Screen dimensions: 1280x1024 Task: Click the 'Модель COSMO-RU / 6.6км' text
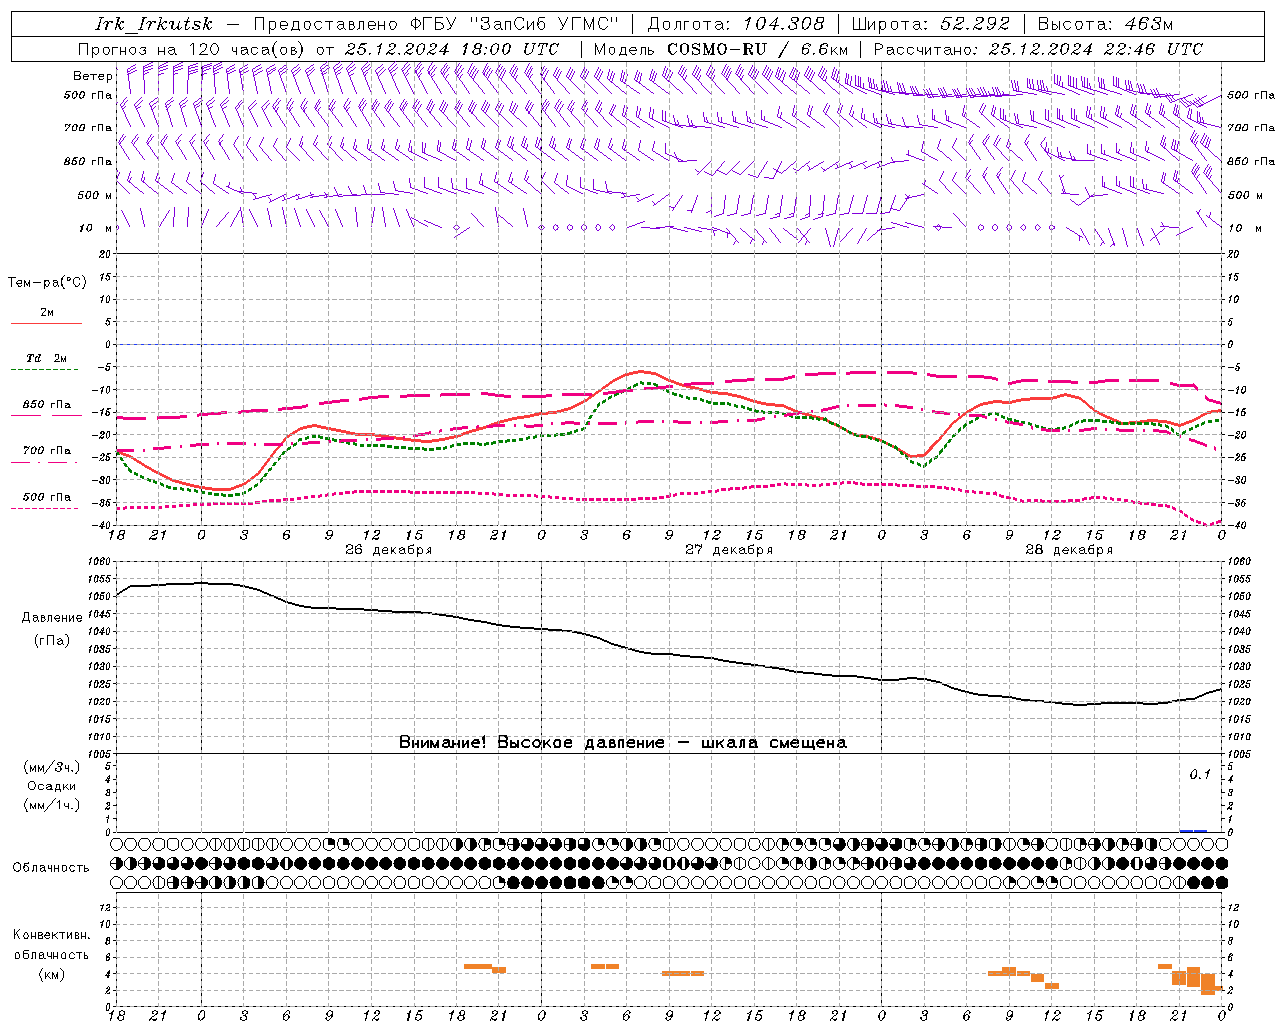coord(721,49)
